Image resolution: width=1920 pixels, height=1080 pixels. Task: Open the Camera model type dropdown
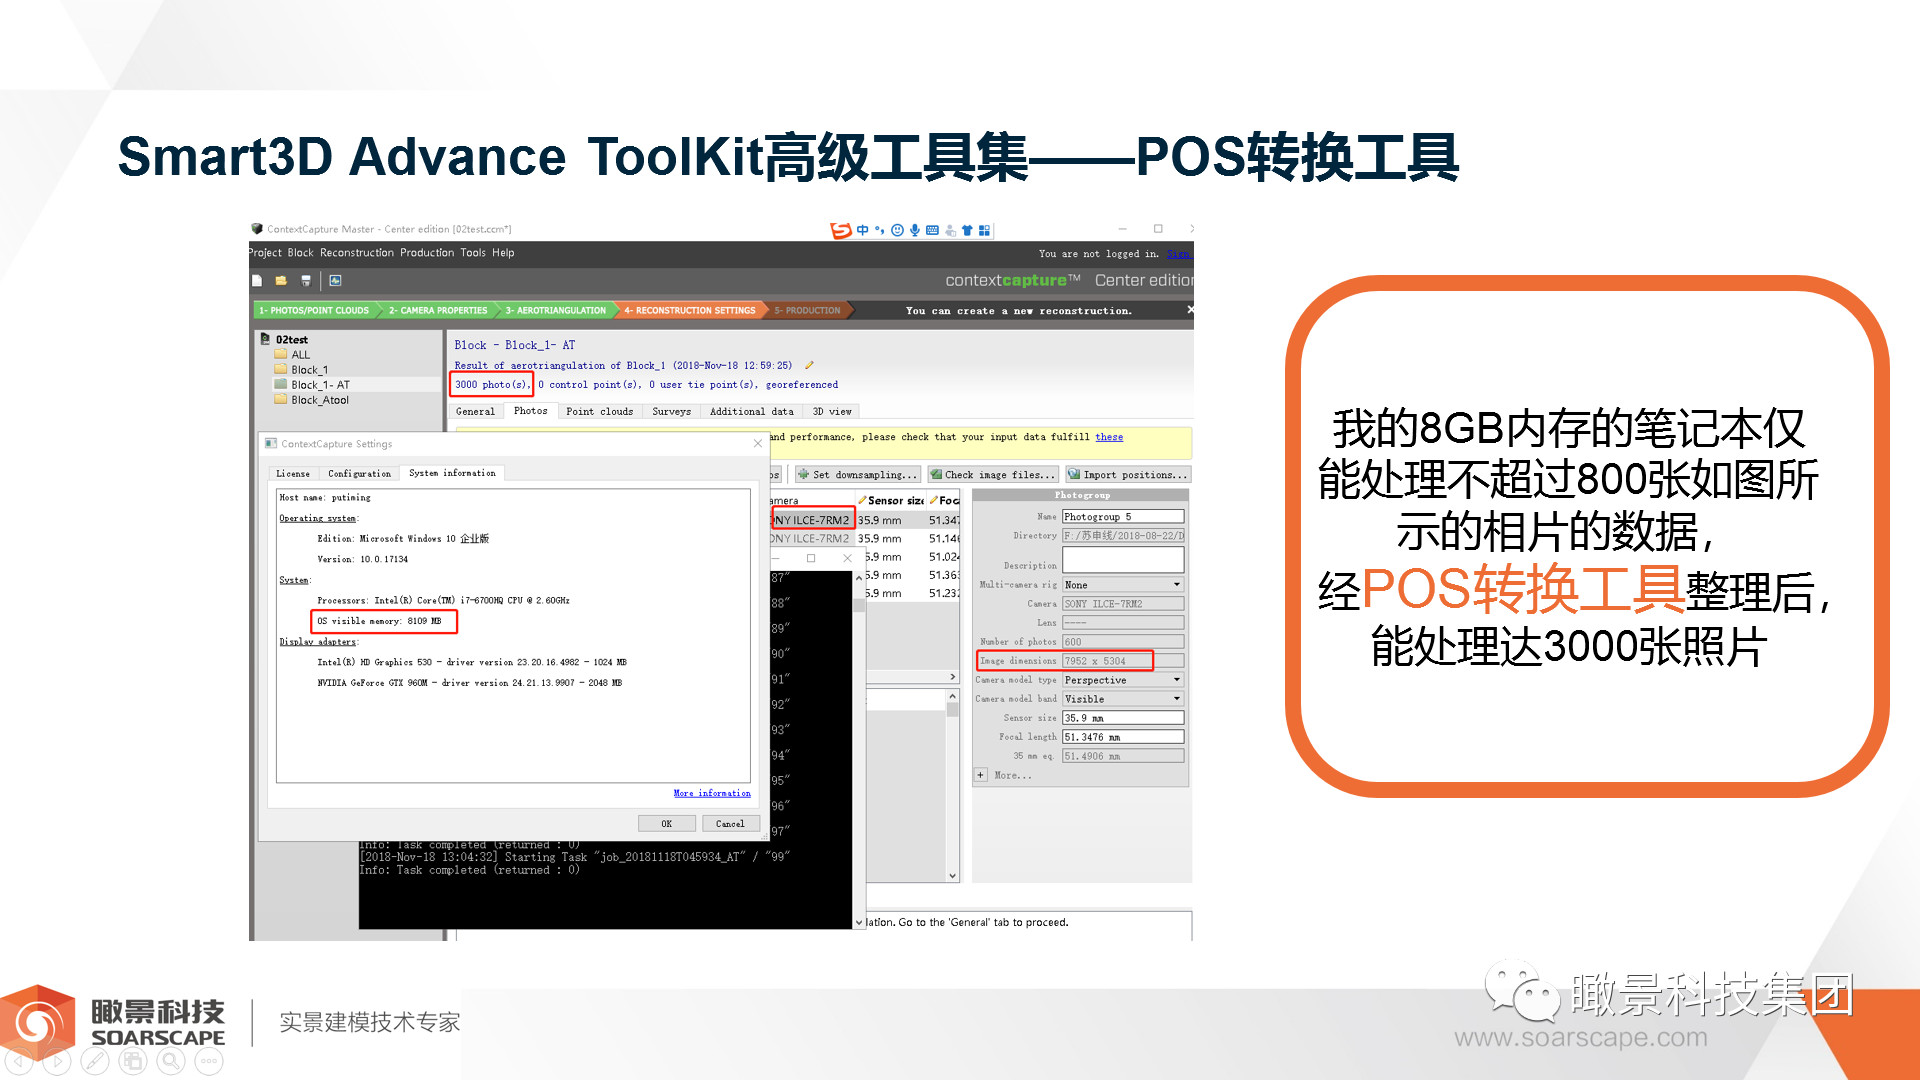[1123, 680]
